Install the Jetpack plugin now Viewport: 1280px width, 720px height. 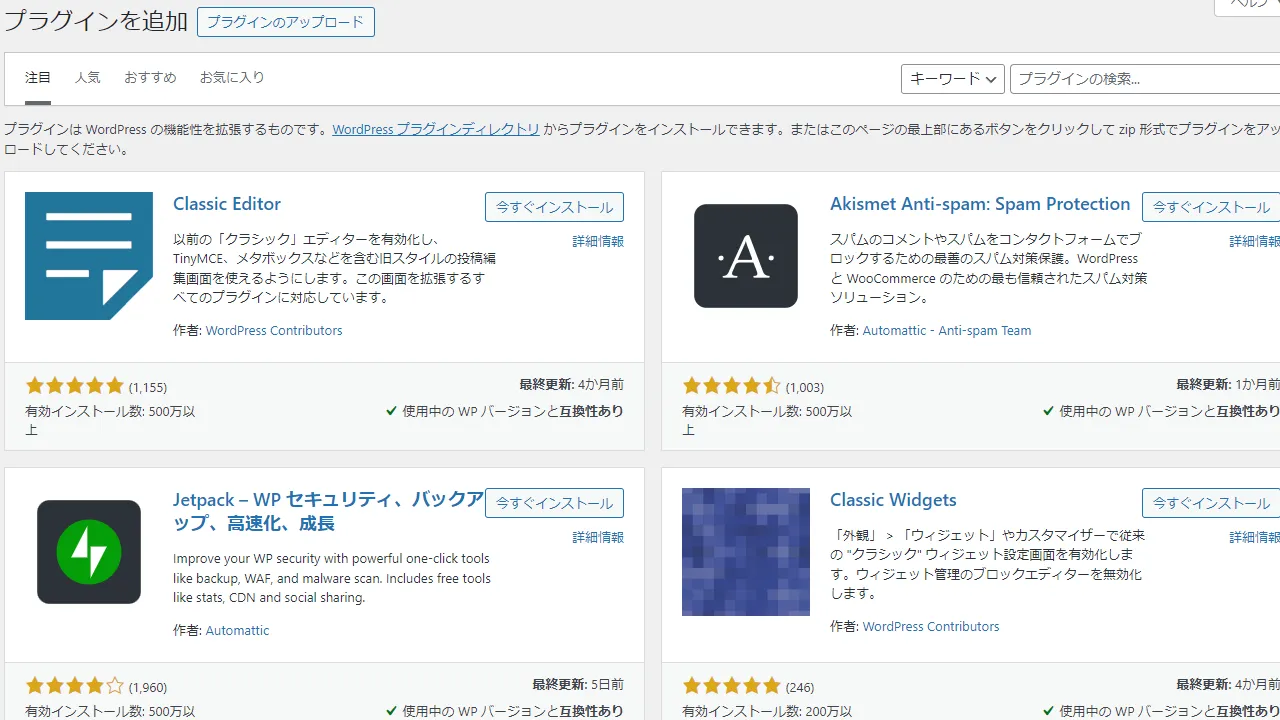554,503
